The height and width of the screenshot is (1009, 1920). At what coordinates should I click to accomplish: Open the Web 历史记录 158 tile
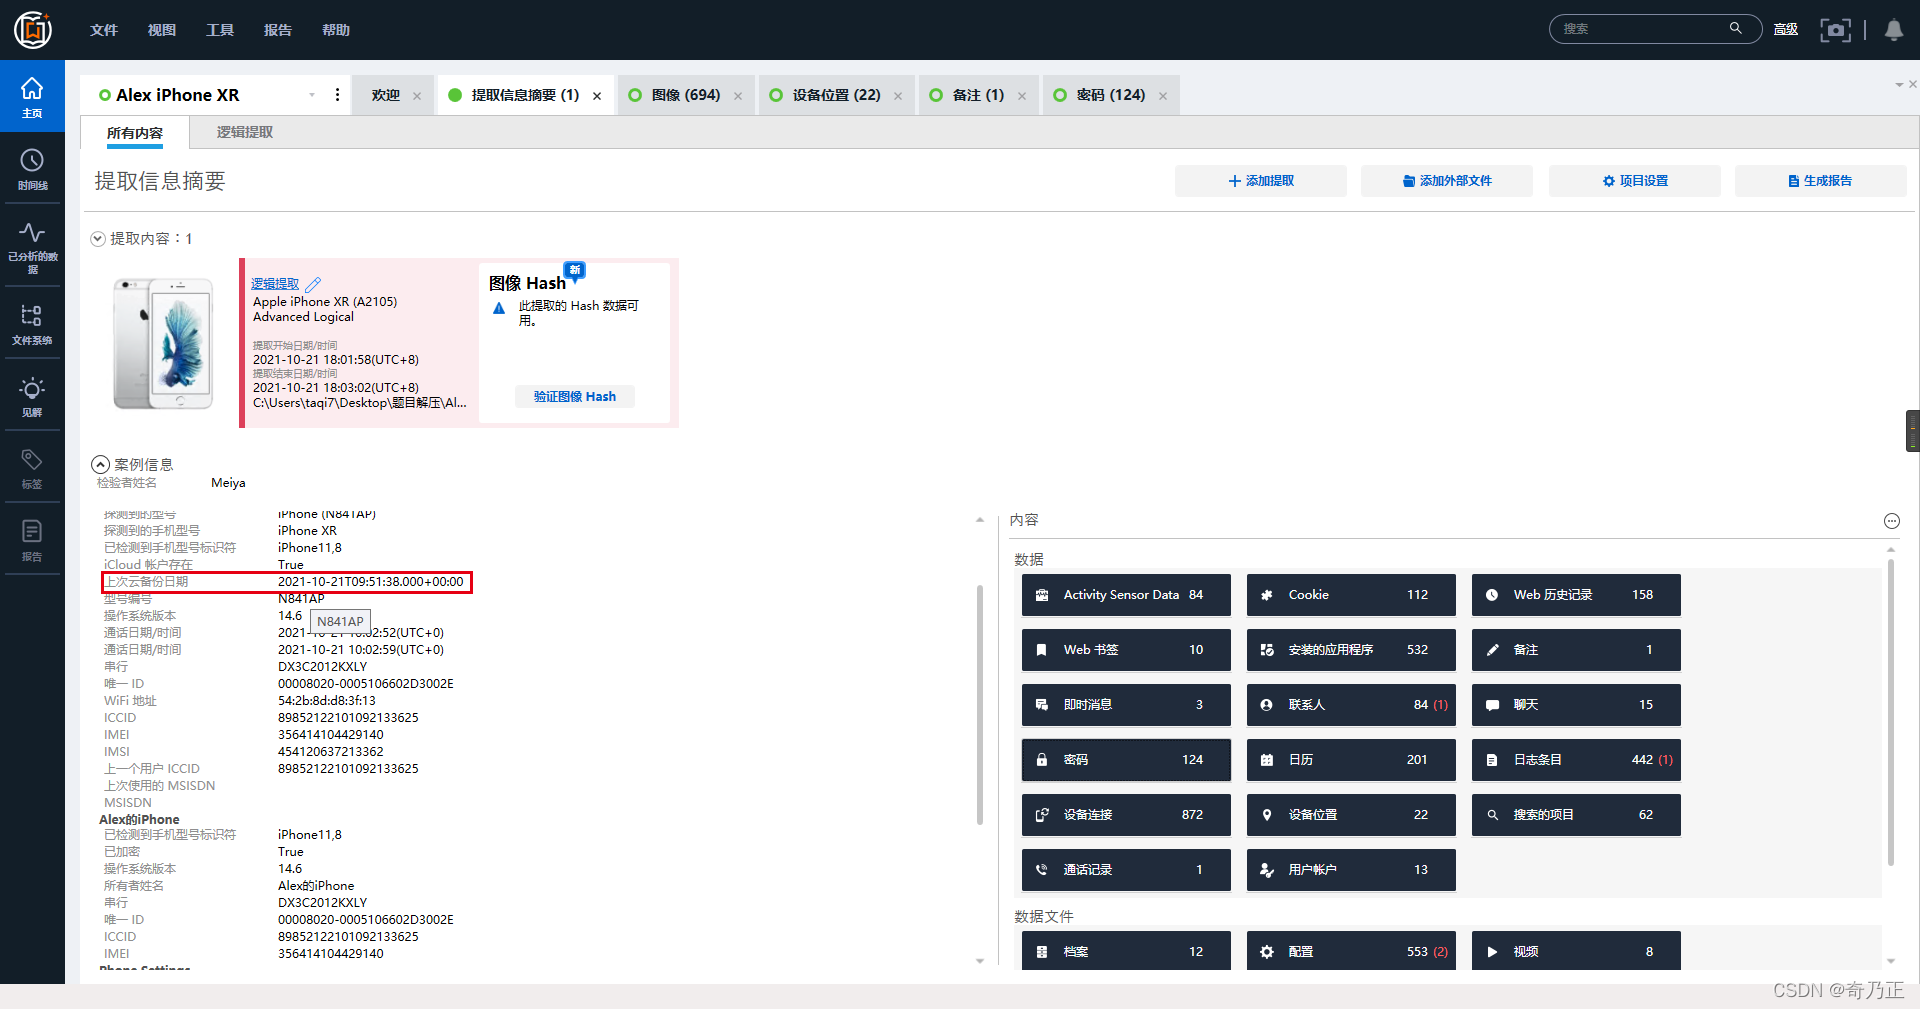pyautogui.click(x=1576, y=595)
